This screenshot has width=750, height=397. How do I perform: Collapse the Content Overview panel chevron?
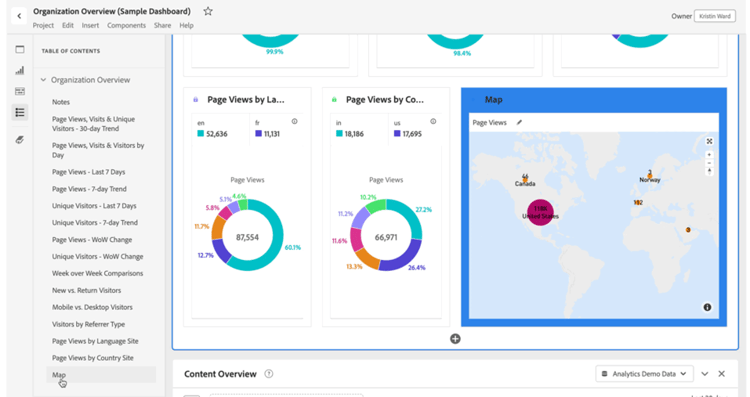pyautogui.click(x=705, y=374)
